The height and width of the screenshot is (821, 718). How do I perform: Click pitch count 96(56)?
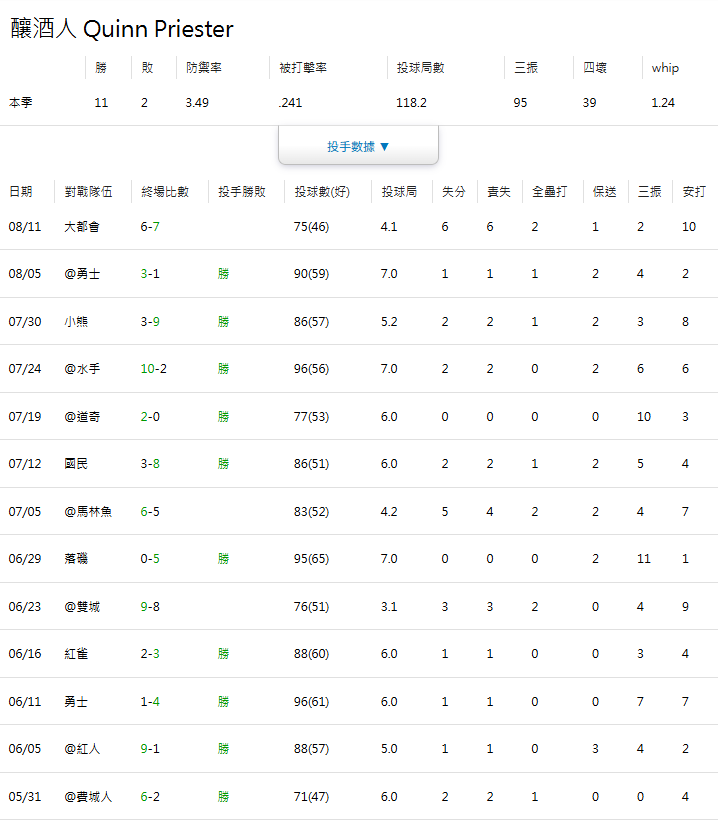[311, 369]
